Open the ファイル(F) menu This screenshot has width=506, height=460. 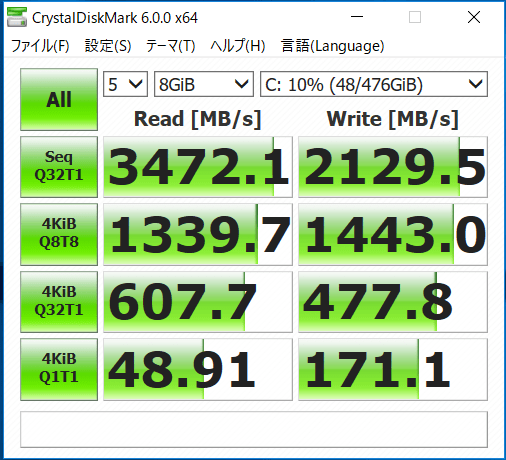pos(40,46)
